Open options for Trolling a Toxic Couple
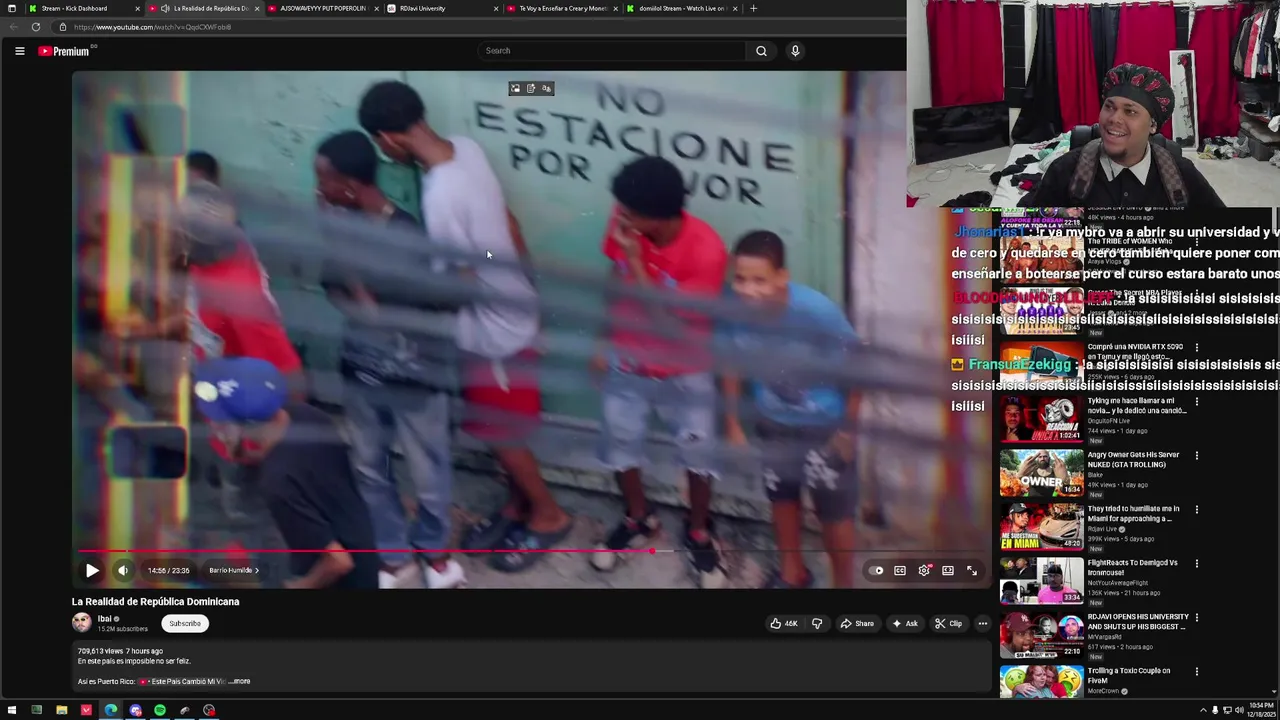The image size is (1280, 720). tap(1196, 672)
